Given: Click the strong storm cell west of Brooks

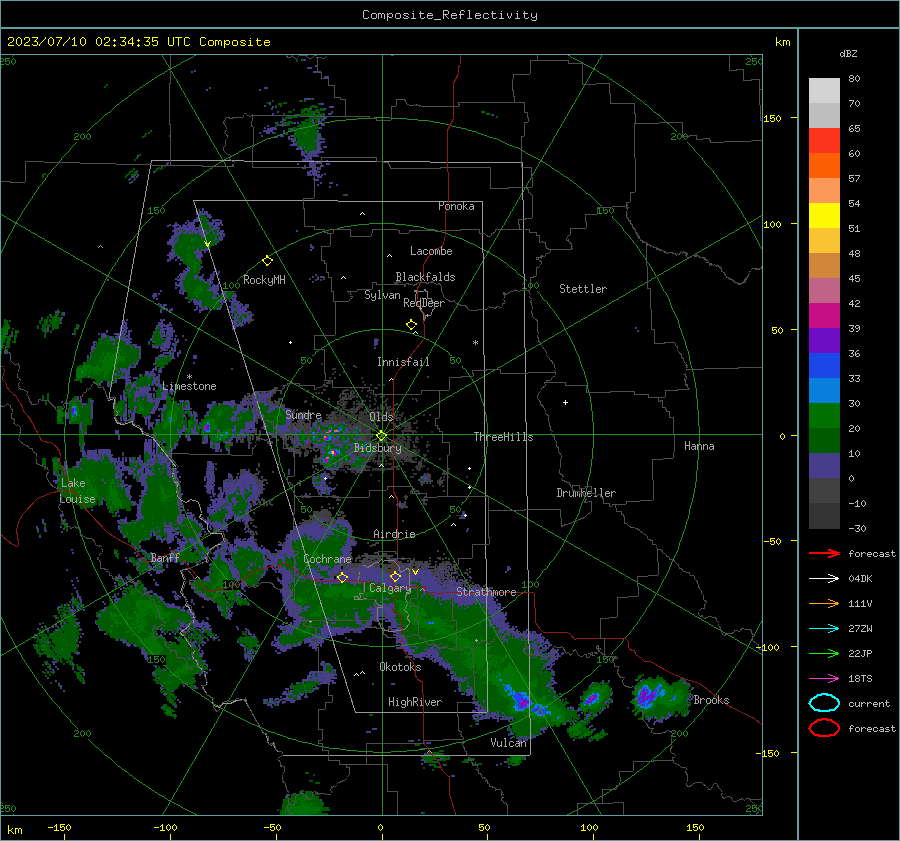Looking at the screenshot, I should coord(659,697).
